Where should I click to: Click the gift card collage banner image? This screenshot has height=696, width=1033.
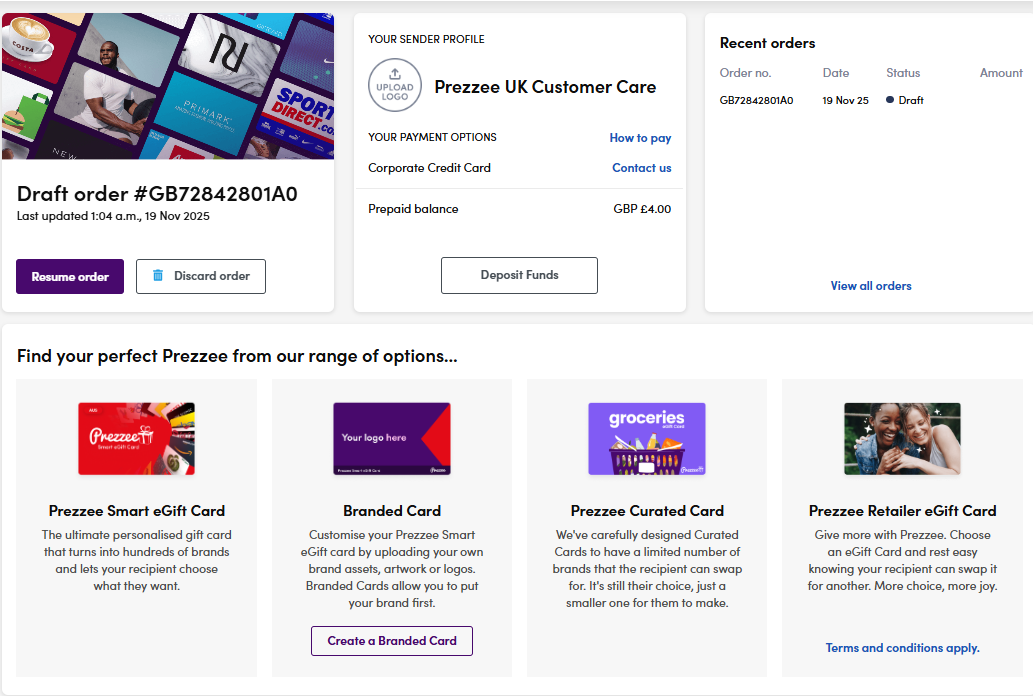pyautogui.click(x=168, y=86)
